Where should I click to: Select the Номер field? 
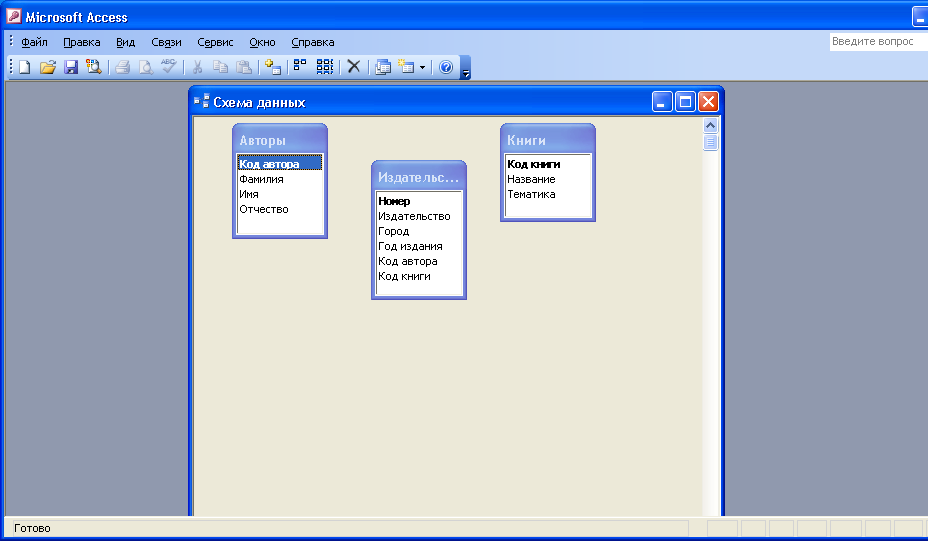(x=419, y=201)
